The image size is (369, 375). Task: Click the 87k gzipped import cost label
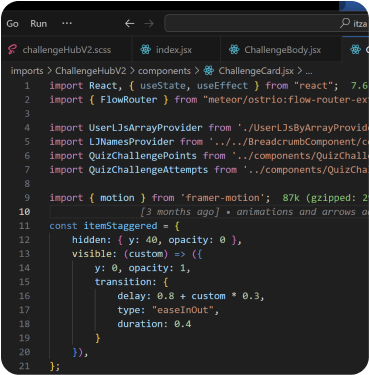(325, 198)
